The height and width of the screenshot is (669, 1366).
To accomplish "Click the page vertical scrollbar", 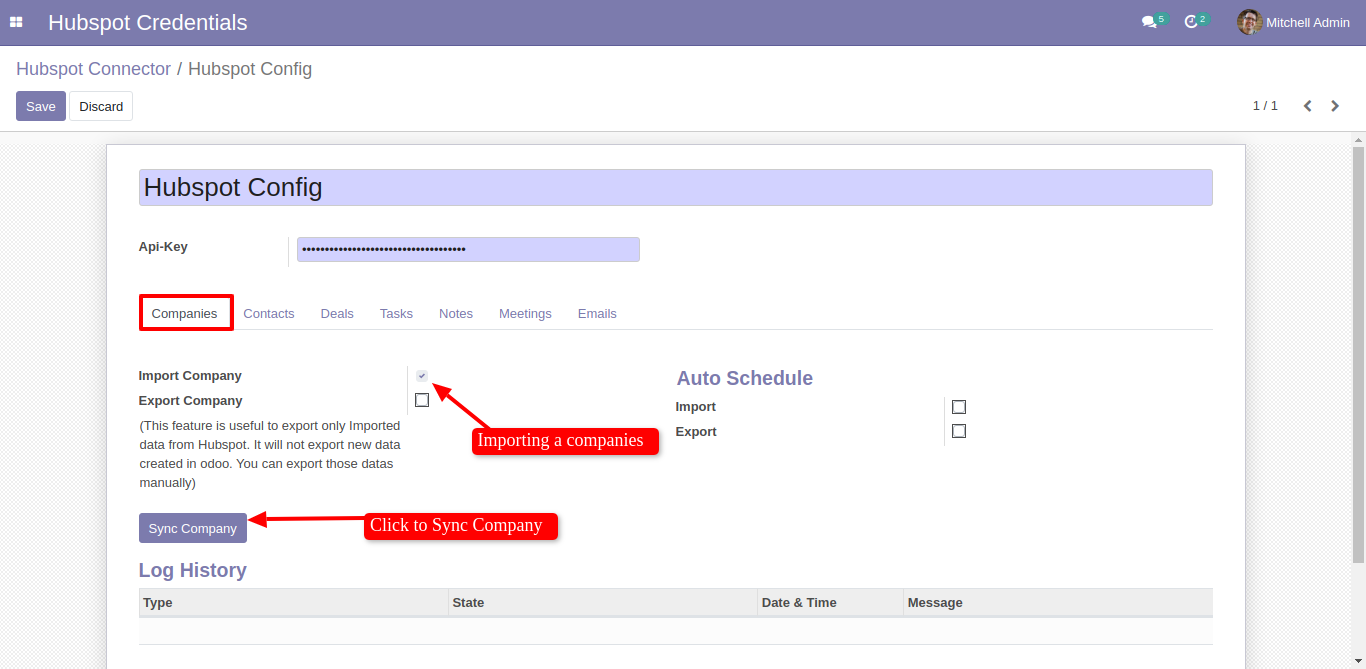I will 1358,353.
